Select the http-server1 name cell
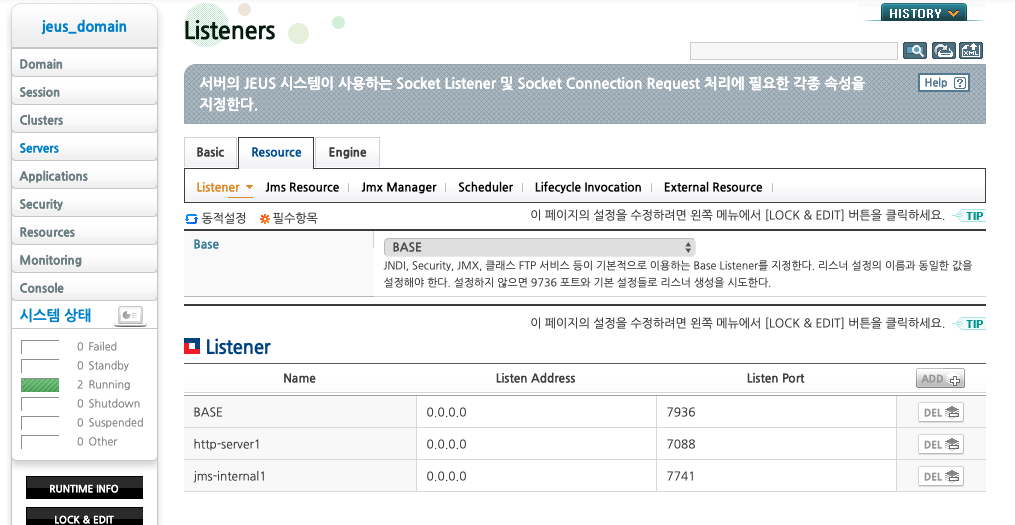The image size is (1015, 525). pyautogui.click(x=300, y=444)
